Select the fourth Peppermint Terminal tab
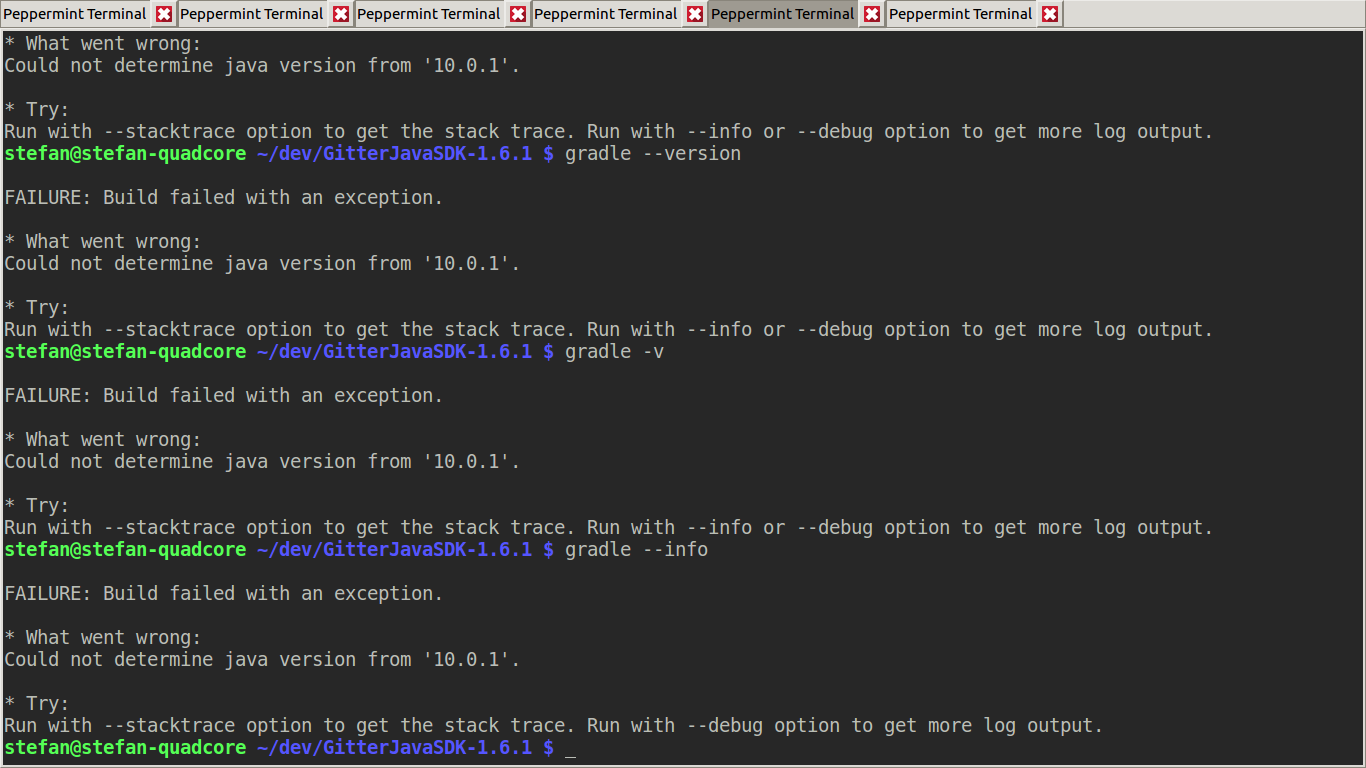This screenshot has width=1366, height=768. click(605, 14)
